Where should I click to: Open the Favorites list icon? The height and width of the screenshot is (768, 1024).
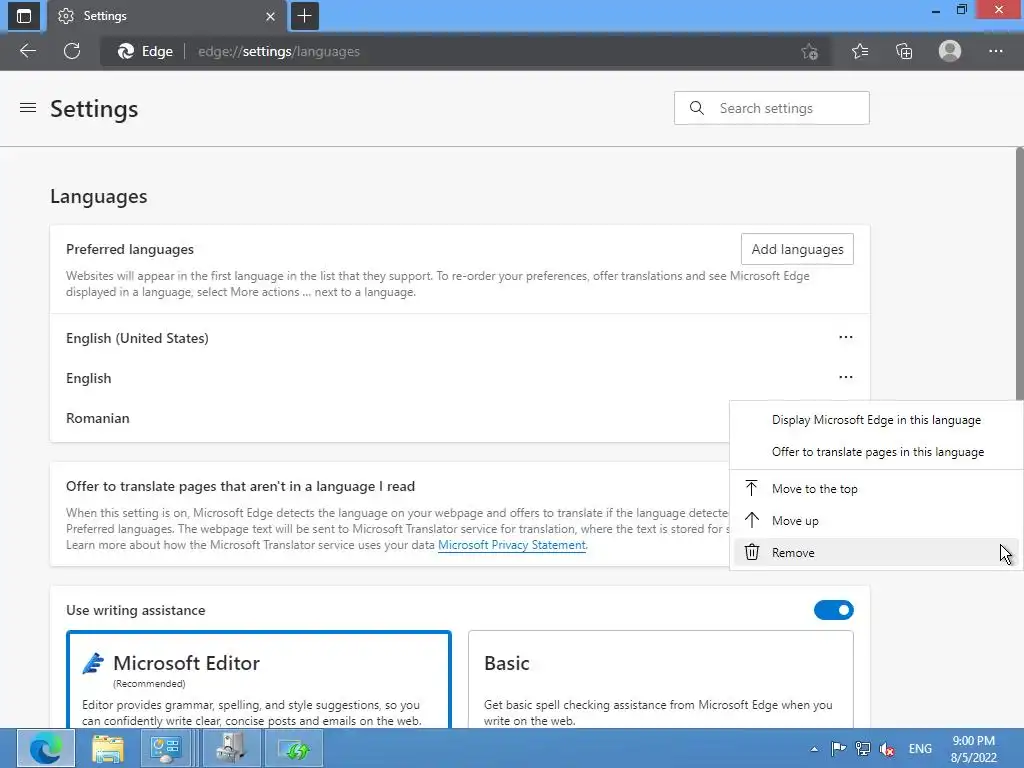click(860, 51)
